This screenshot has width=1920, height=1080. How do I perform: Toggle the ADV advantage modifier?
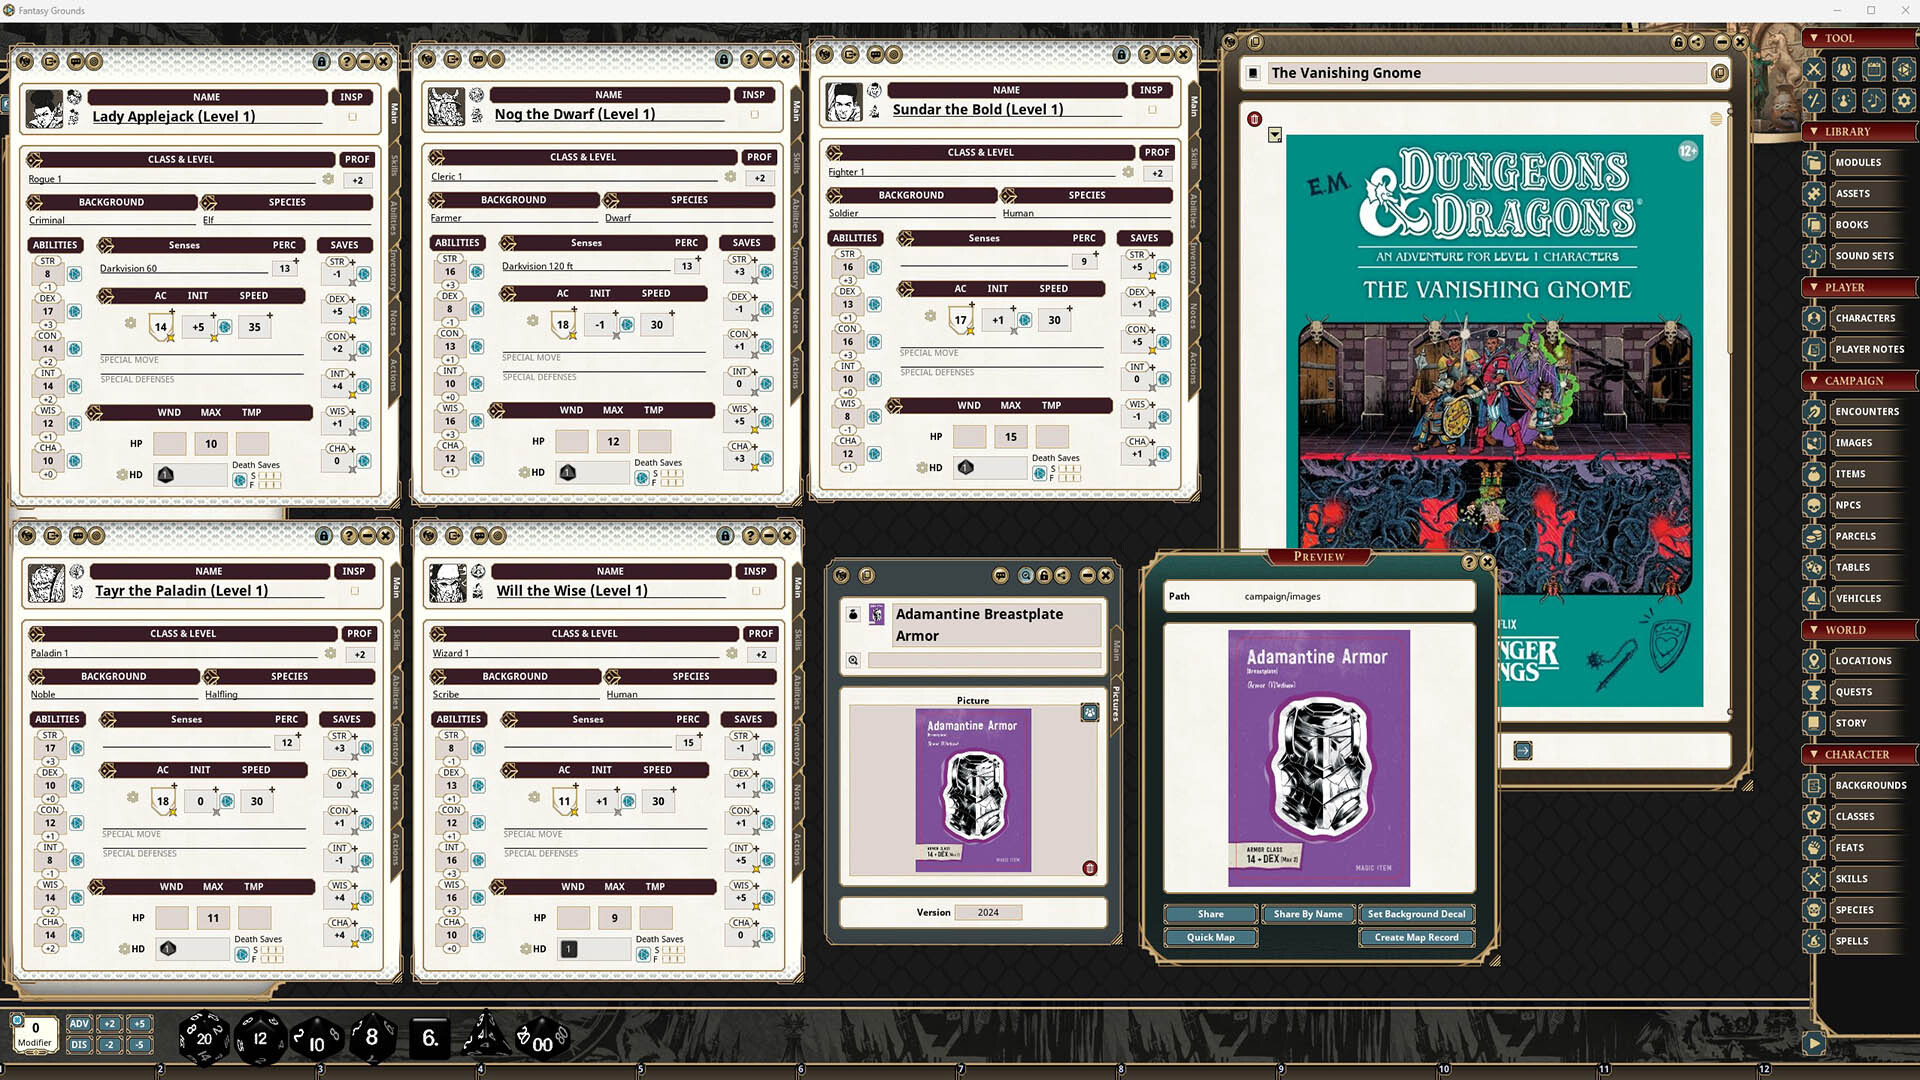click(79, 1023)
